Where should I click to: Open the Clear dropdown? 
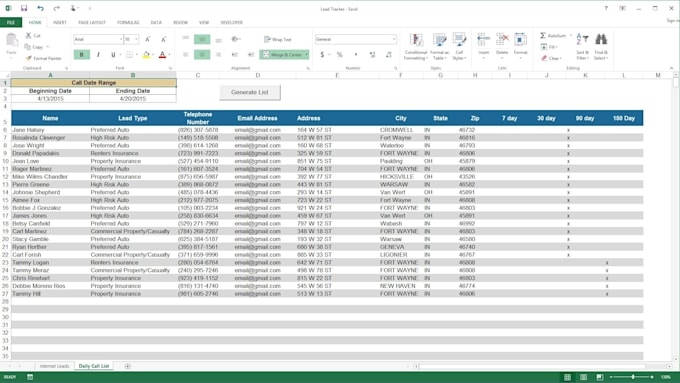[551, 58]
